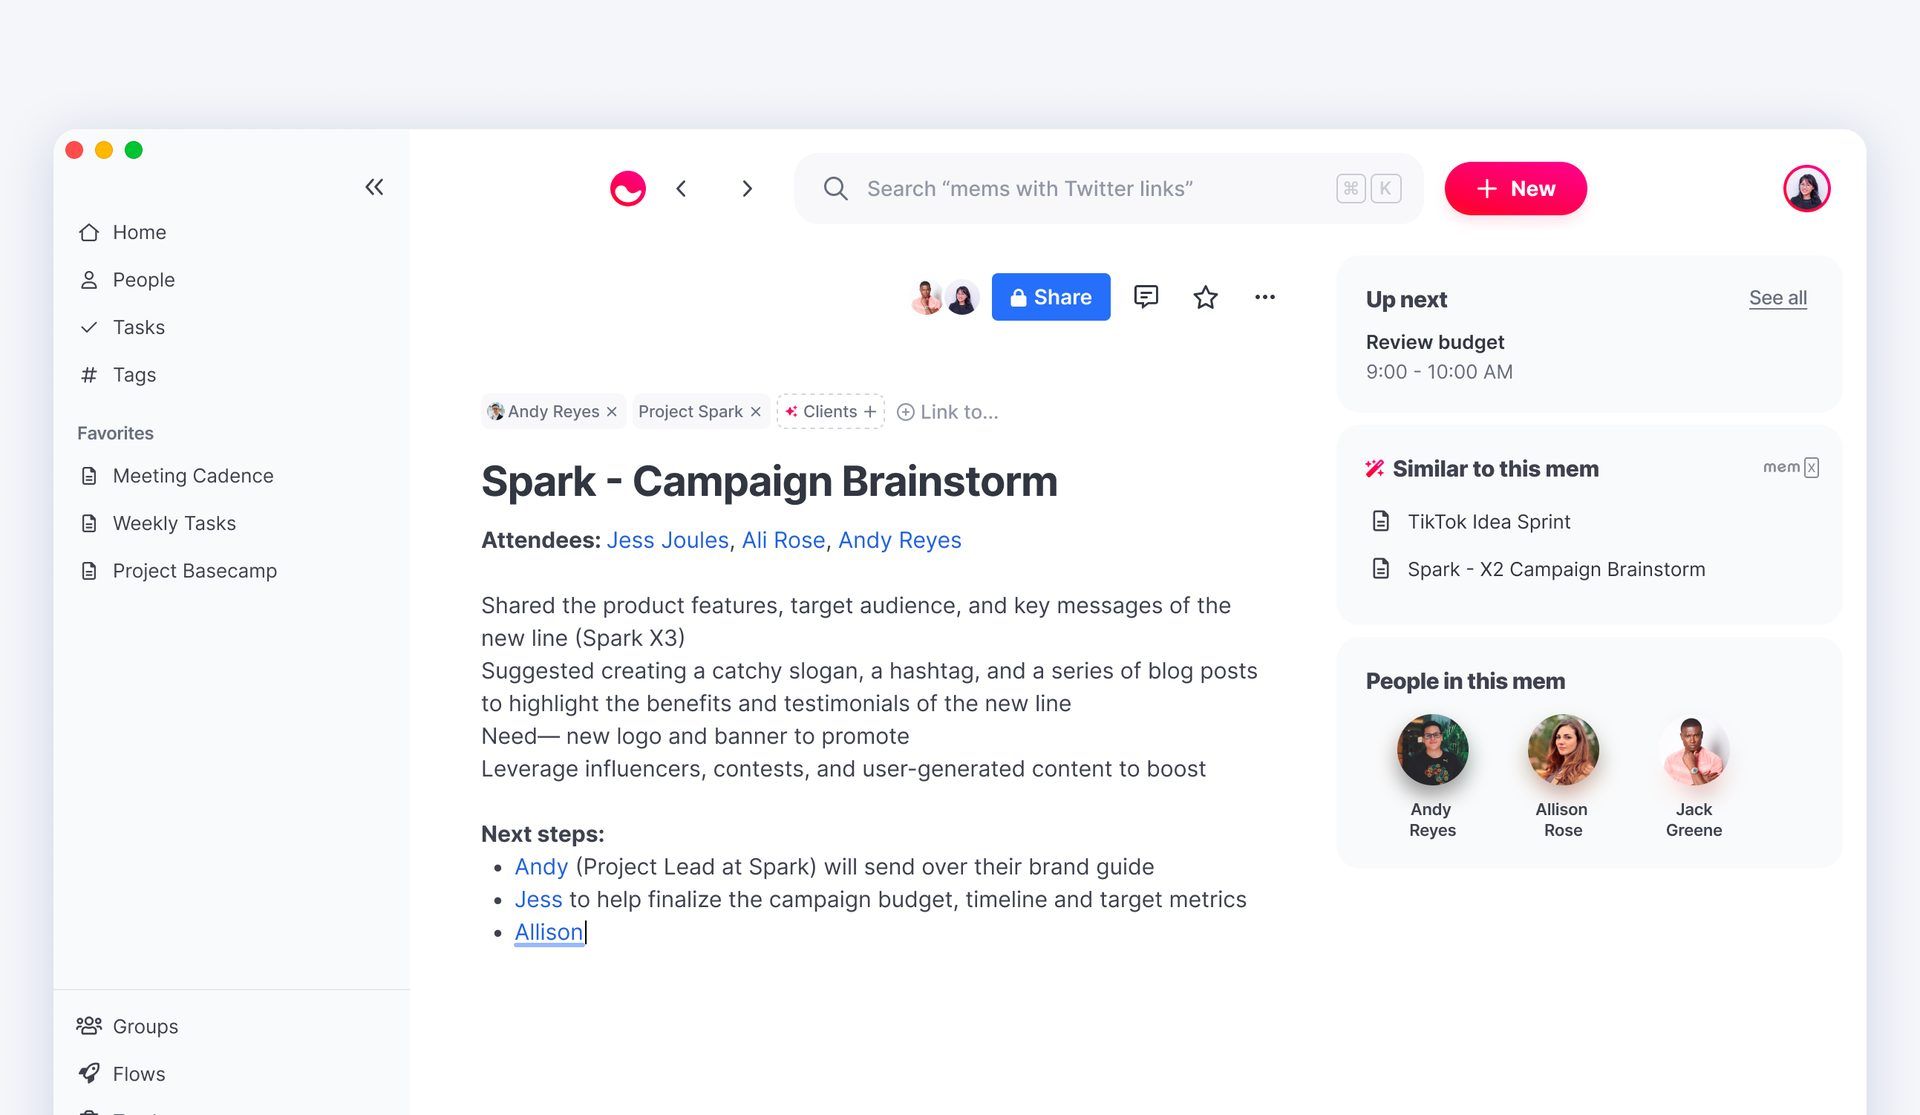Click the New mem button
The width and height of the screenshot is (1920, 1115).
coord(1514,187)
